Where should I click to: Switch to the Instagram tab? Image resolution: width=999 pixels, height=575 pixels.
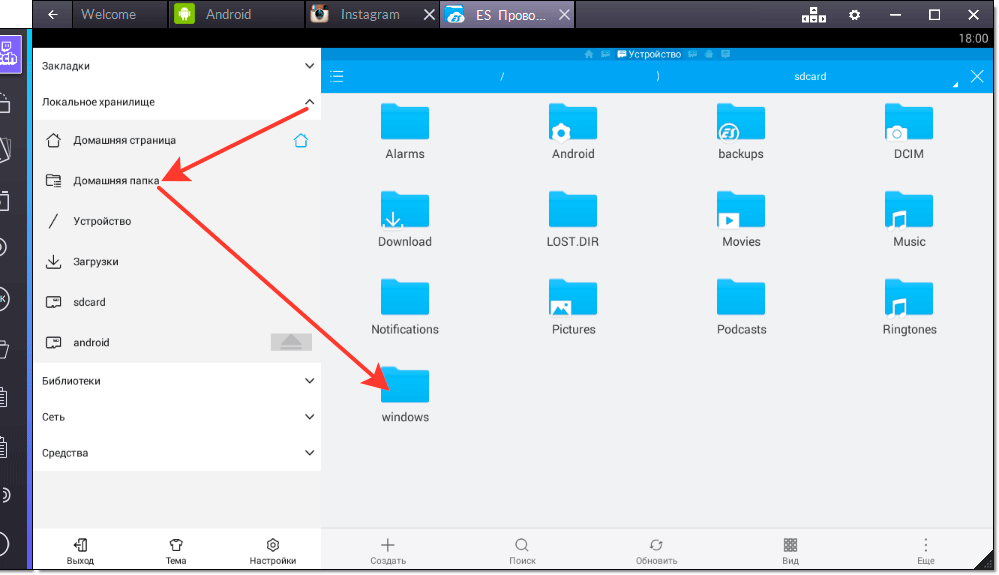(x=370, y=14)
